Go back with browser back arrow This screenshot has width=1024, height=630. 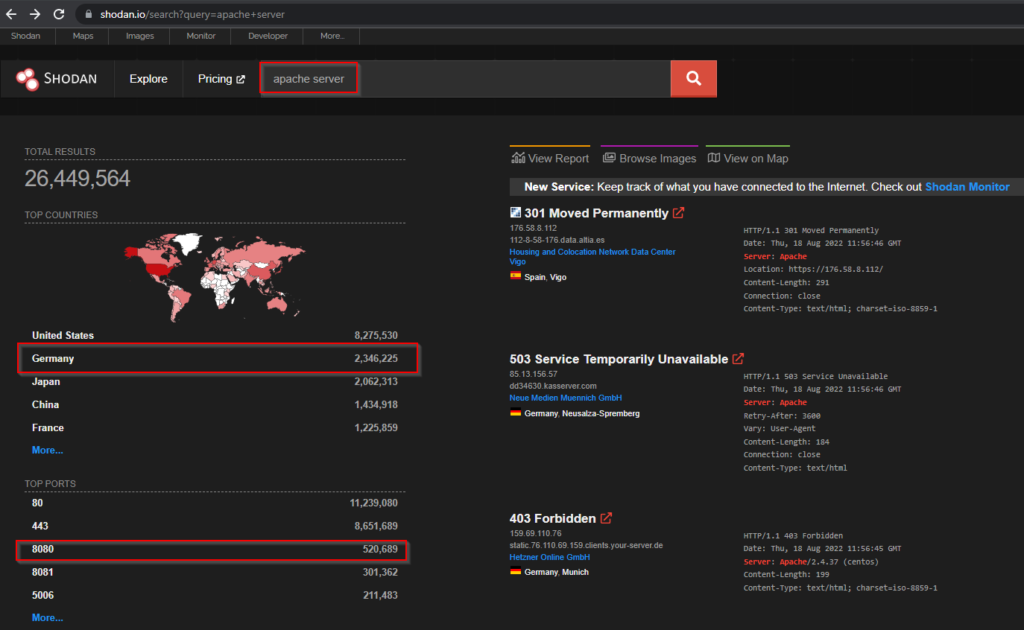click(x=11, y=14)
